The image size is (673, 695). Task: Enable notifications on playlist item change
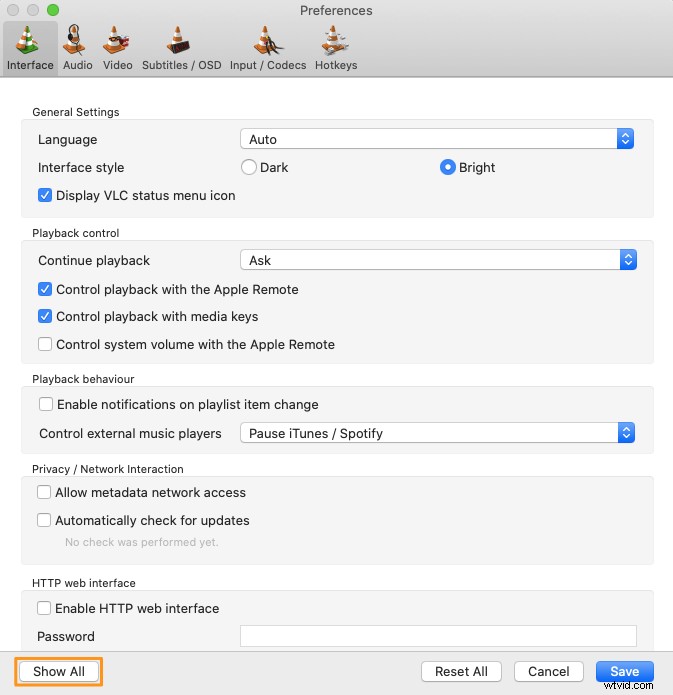coord(46,404)
